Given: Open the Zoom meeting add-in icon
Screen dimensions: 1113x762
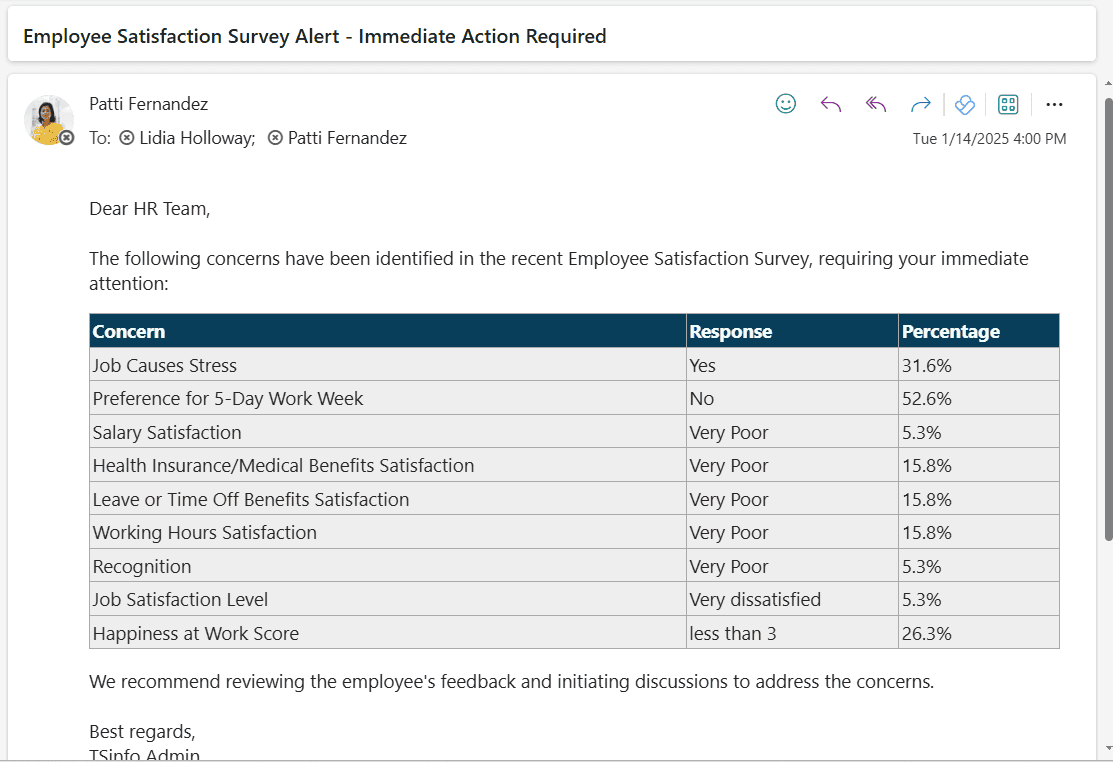Looking at the screenshot, I should pos(963,104).
